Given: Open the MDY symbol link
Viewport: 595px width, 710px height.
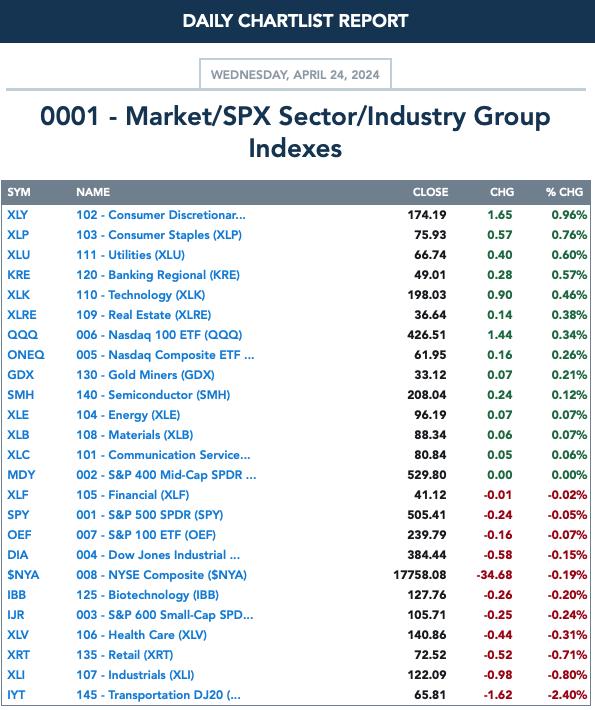Looking at the screenshot, I should tap(21, 475).
